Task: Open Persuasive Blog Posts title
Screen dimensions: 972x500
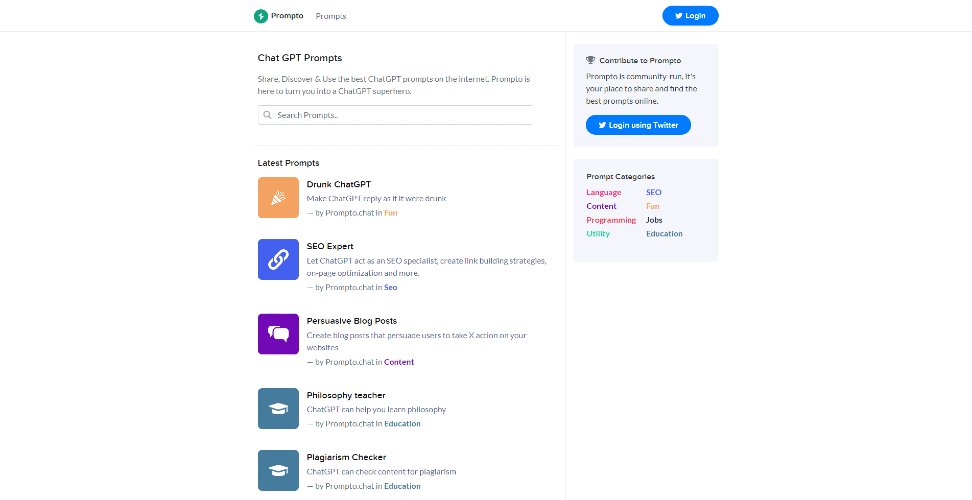Action: point(351,321)
